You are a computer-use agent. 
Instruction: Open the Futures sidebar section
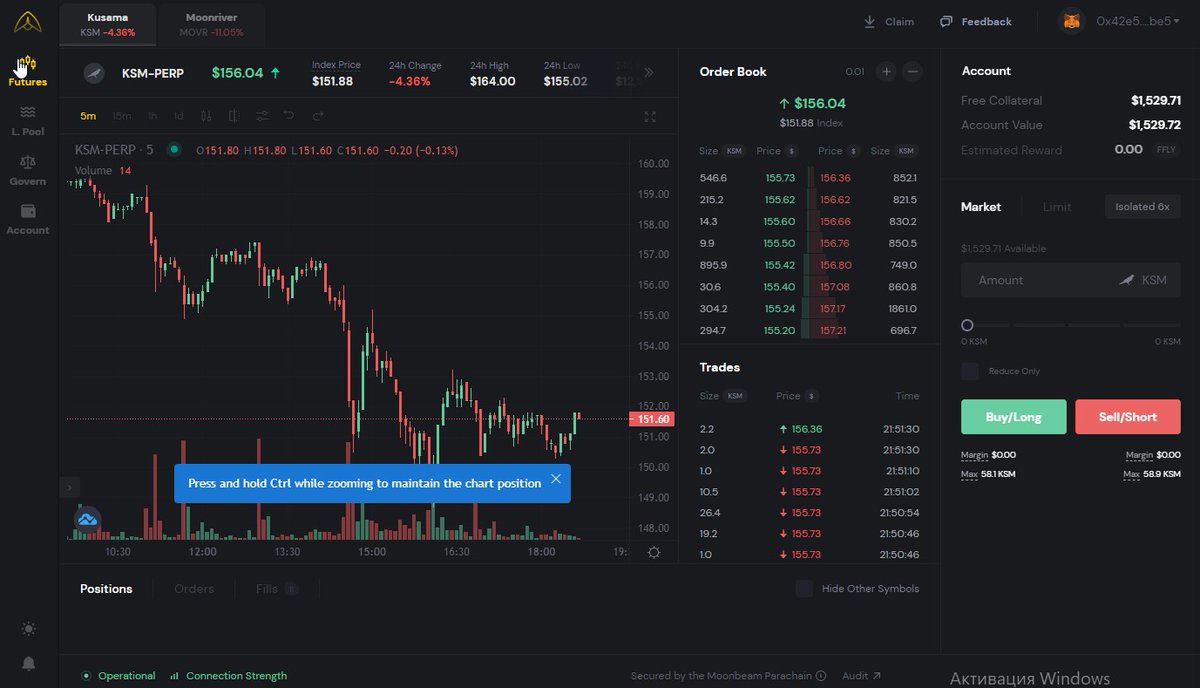tap(27, 71)
